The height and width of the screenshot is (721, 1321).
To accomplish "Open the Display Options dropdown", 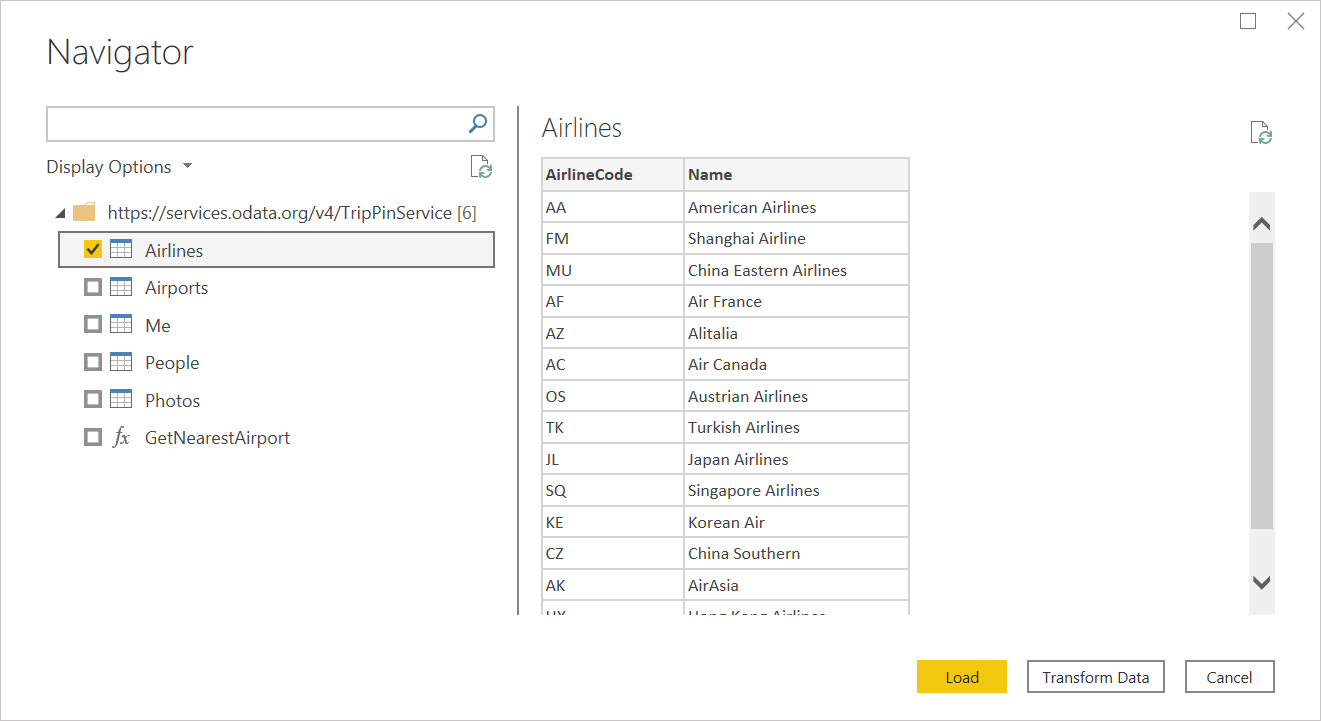I will point(119,167).
